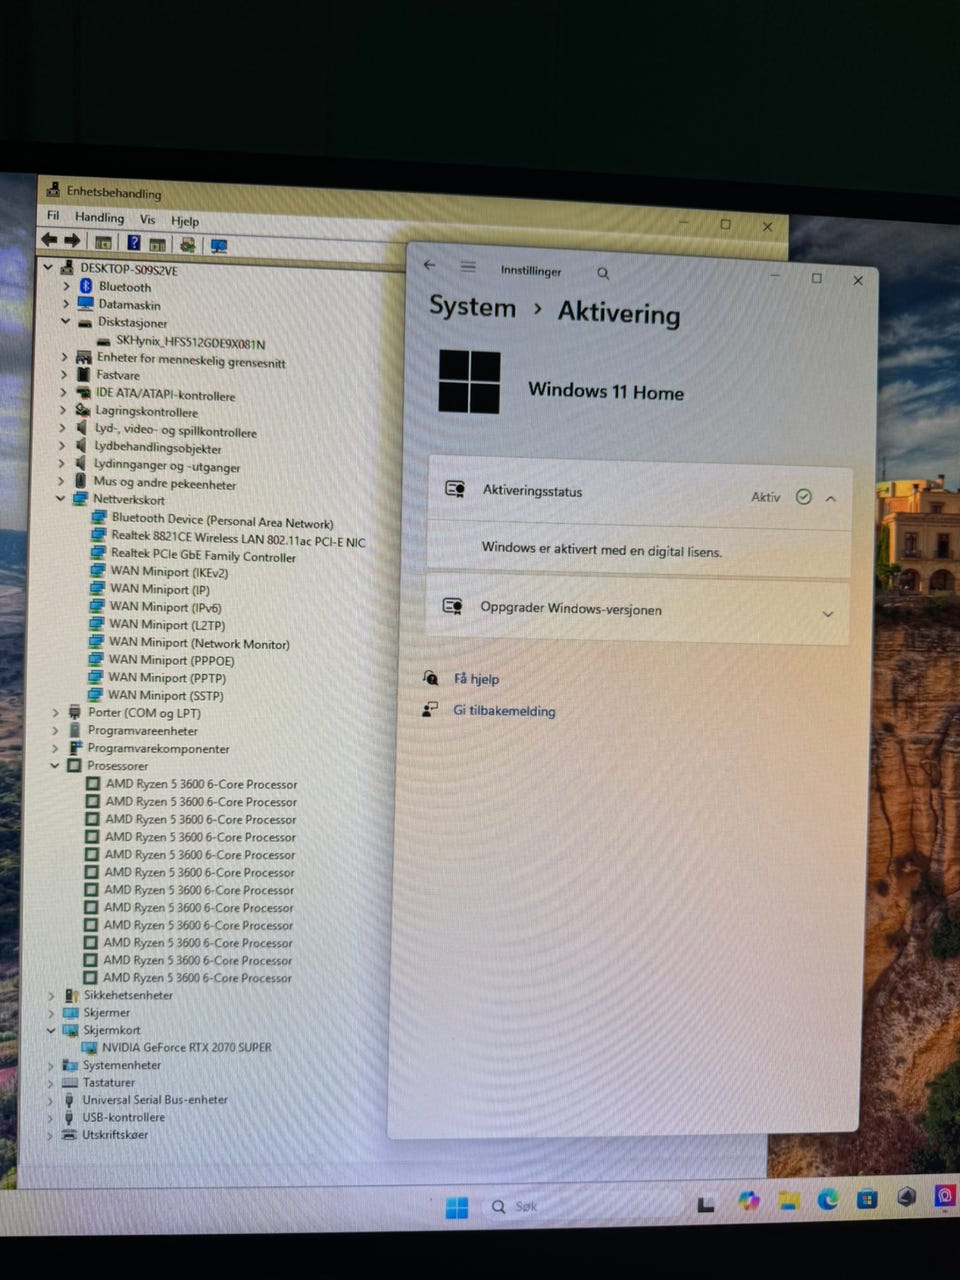Screen dimensions: 960x1280
Task: Click the update driver toolbar icon
Action: coord(187,245)
